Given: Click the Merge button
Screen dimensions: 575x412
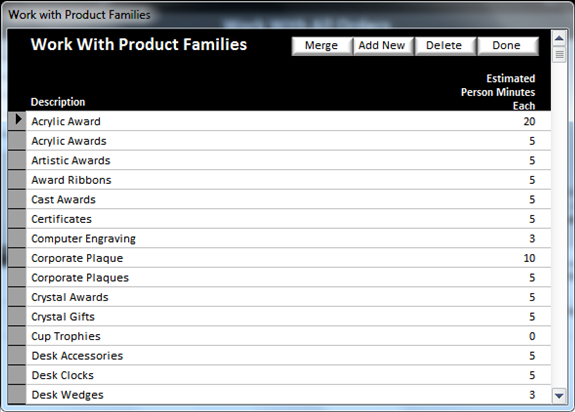Looking at the screenshot, I should coord(322,46).
